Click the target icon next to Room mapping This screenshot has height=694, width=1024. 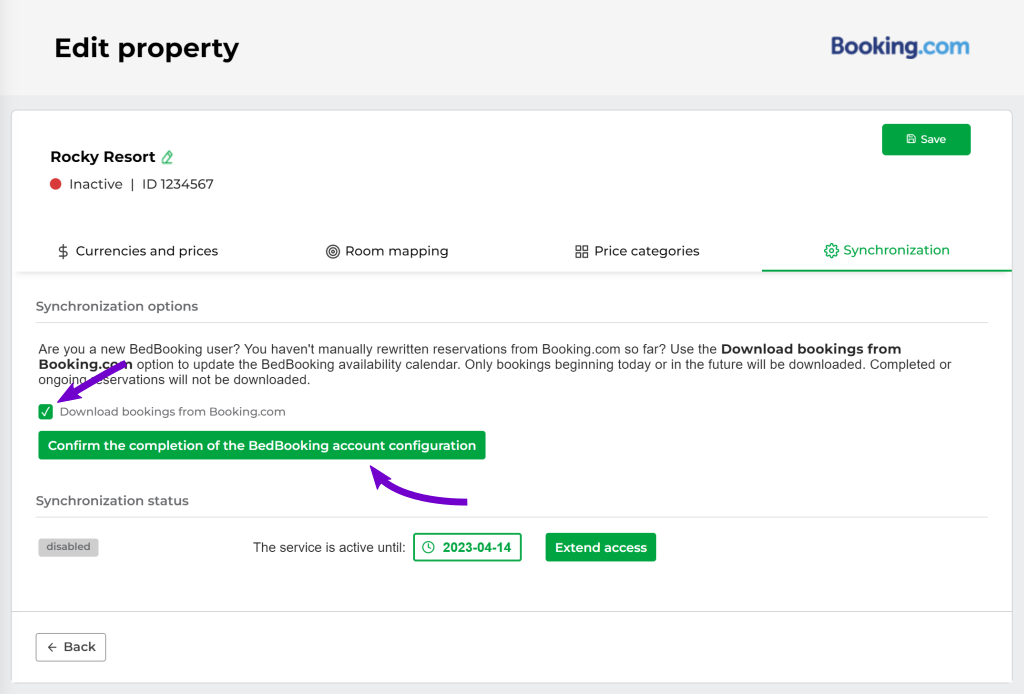tap(332, 251)
